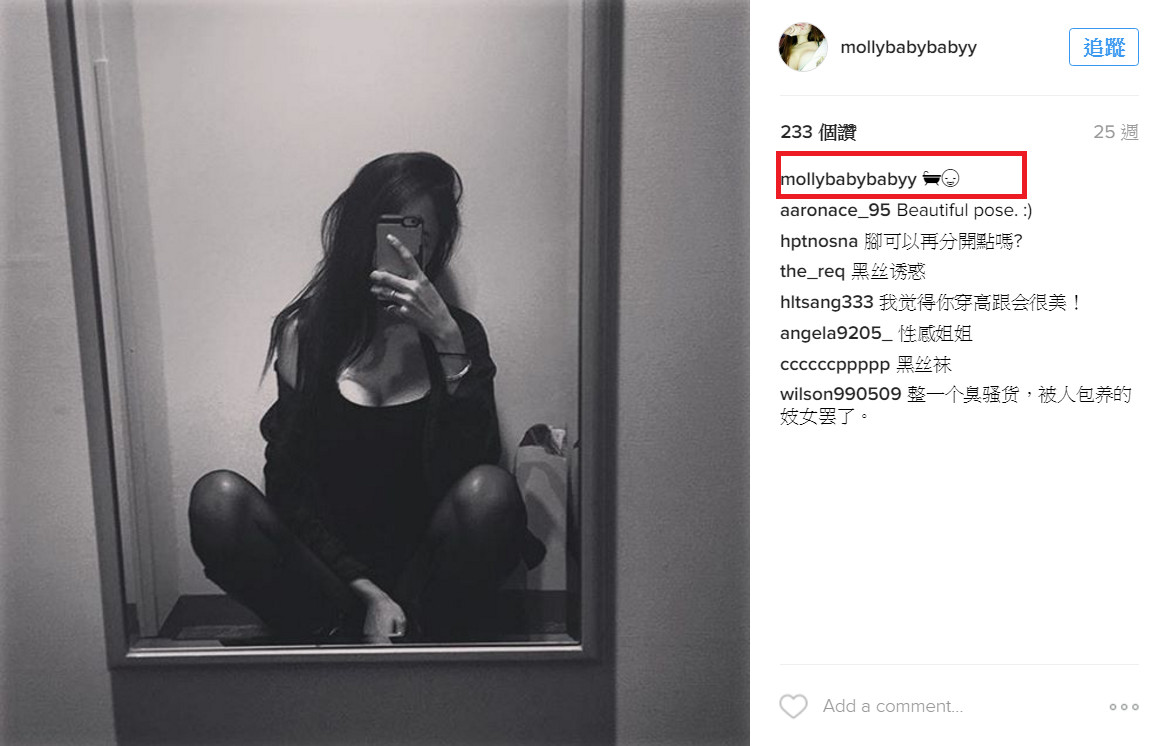Visit commenter the_req's profile

(812, 272)
